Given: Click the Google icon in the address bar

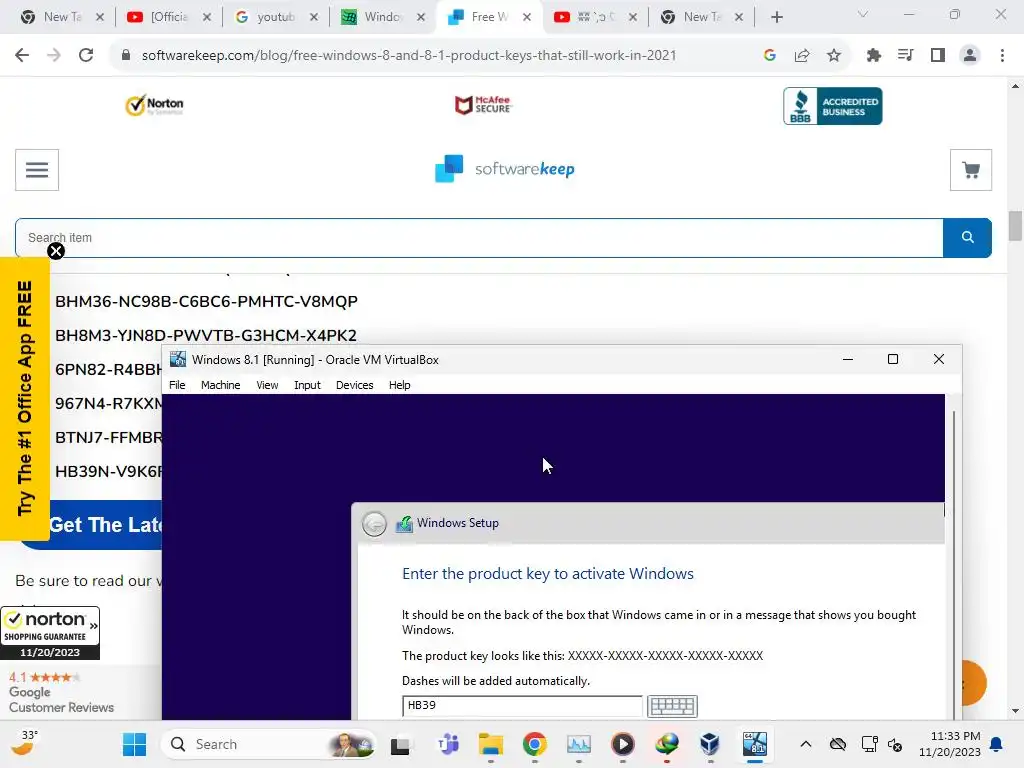Looking at the screenshot, I should [x=770, y=56].
